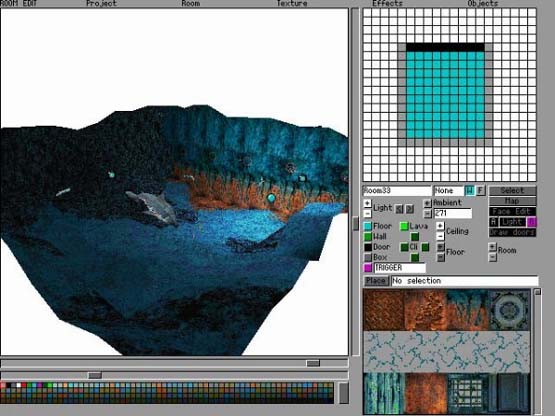Click the Room minus button
Image resolution: width=555 pixels, height=416 pixels.
point(492,257)
